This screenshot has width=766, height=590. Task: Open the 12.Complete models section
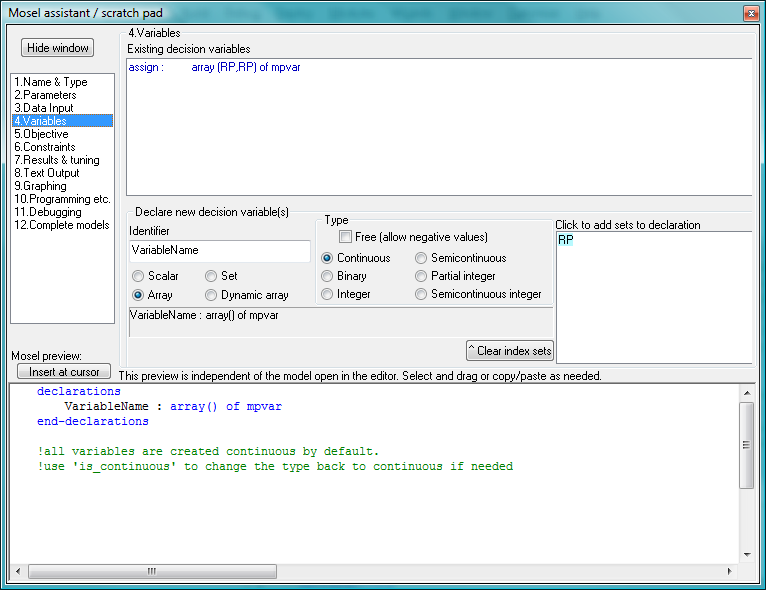tap(61, 225)
